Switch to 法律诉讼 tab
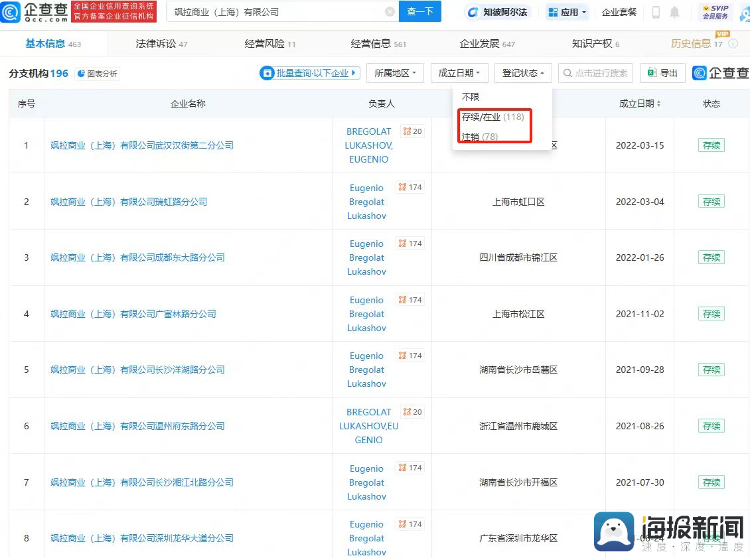Image resolution: width=750 pixels, height=558 pixels. pyautogui.click(x=161, y=44)
